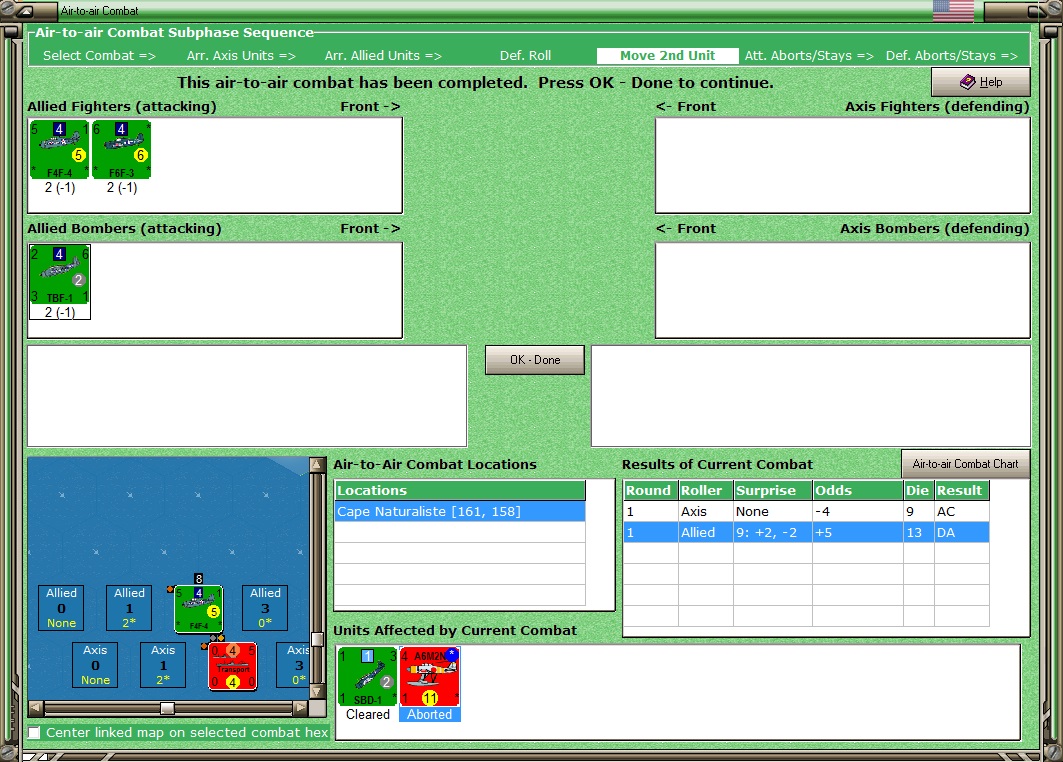Click OK - Done to continue
The height and width of the screenshot is (762, 1063).
tap(535, 360)
